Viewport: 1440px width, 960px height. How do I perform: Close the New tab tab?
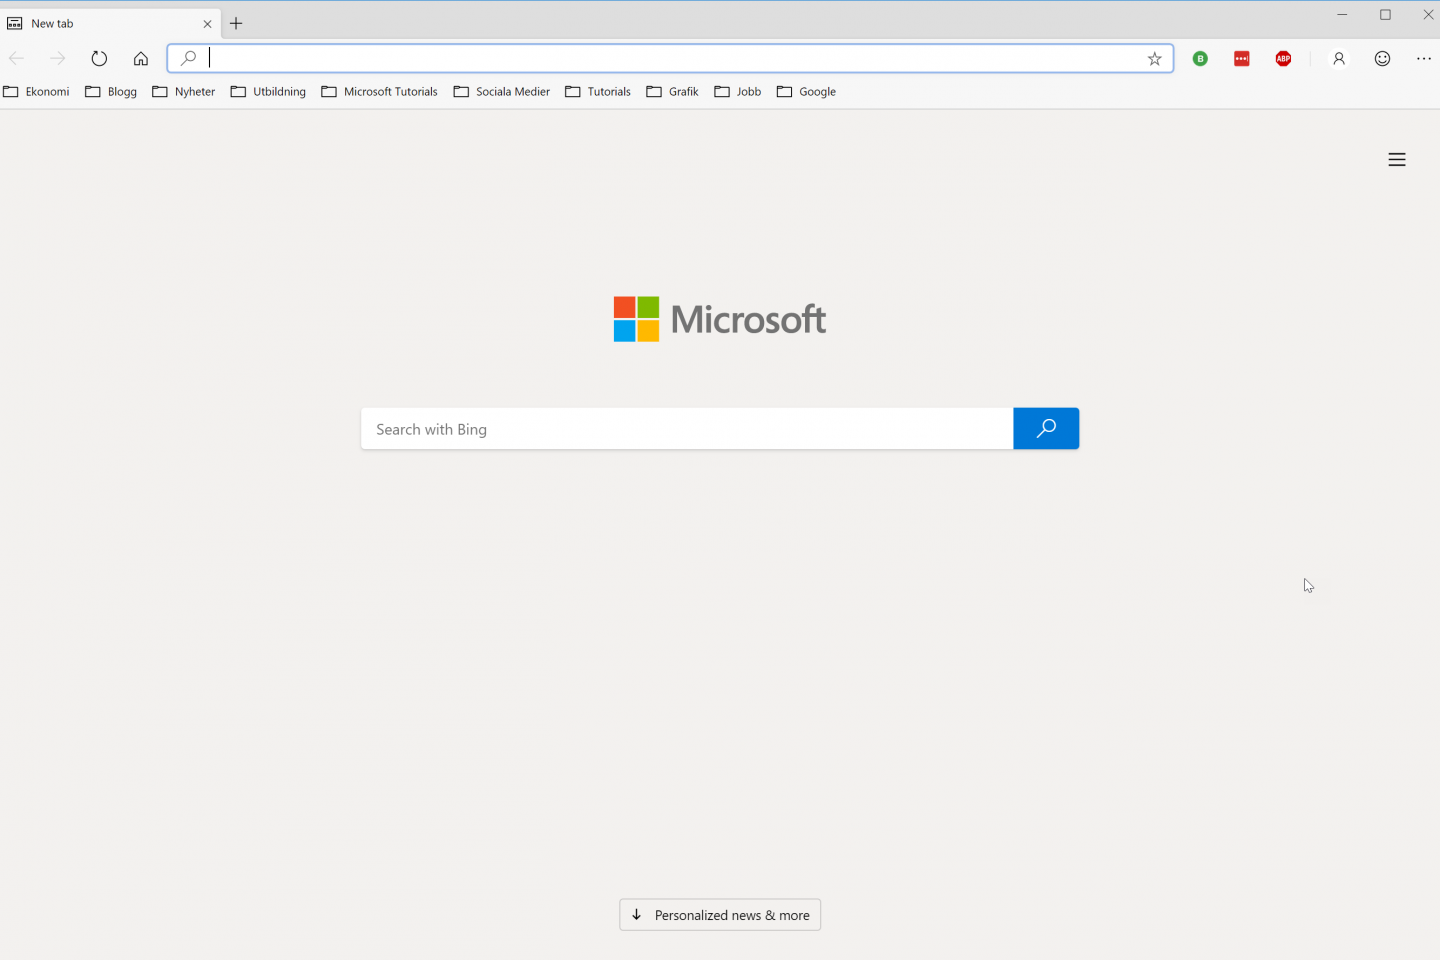[x=208, y=24]
